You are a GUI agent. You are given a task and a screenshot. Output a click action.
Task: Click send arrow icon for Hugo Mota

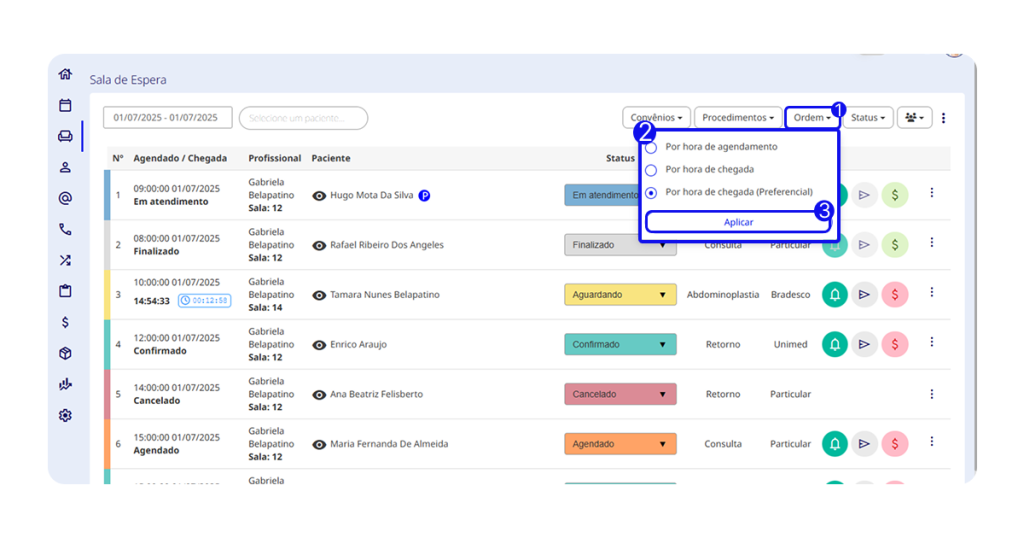pos(864,195)
